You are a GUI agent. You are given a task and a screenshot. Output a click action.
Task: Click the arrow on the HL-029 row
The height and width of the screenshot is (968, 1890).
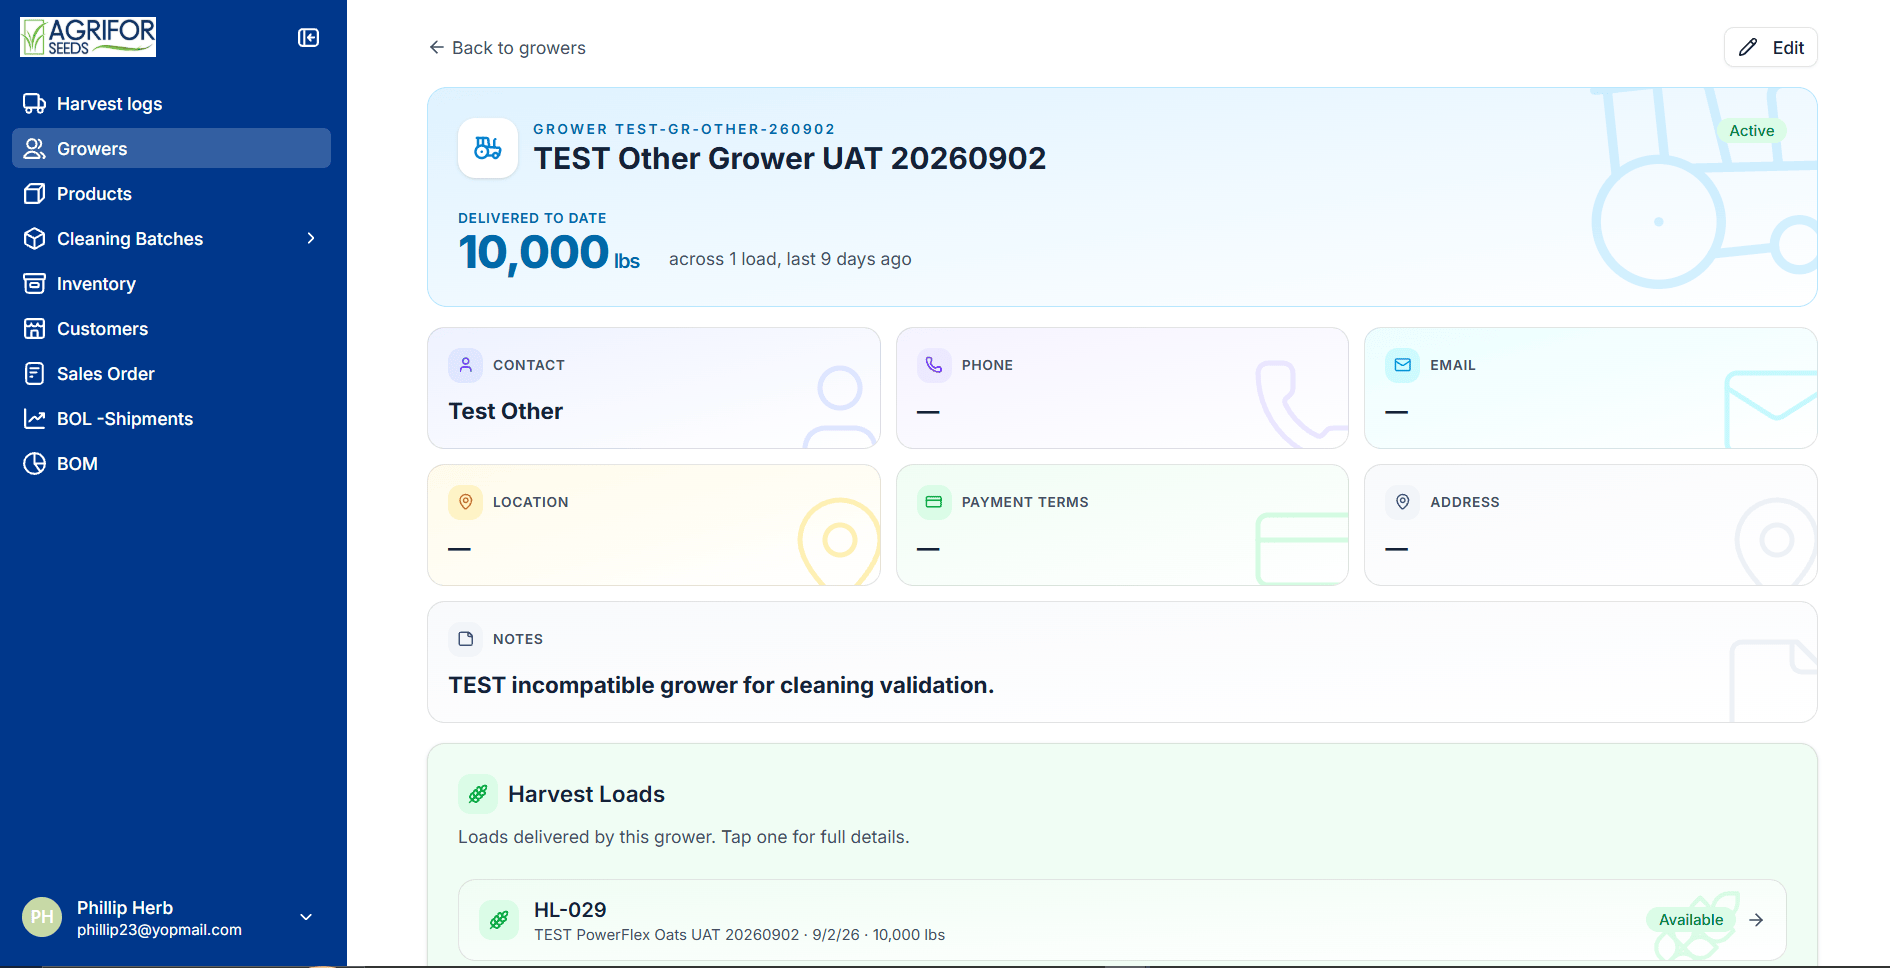click(x=1756, y=920)
